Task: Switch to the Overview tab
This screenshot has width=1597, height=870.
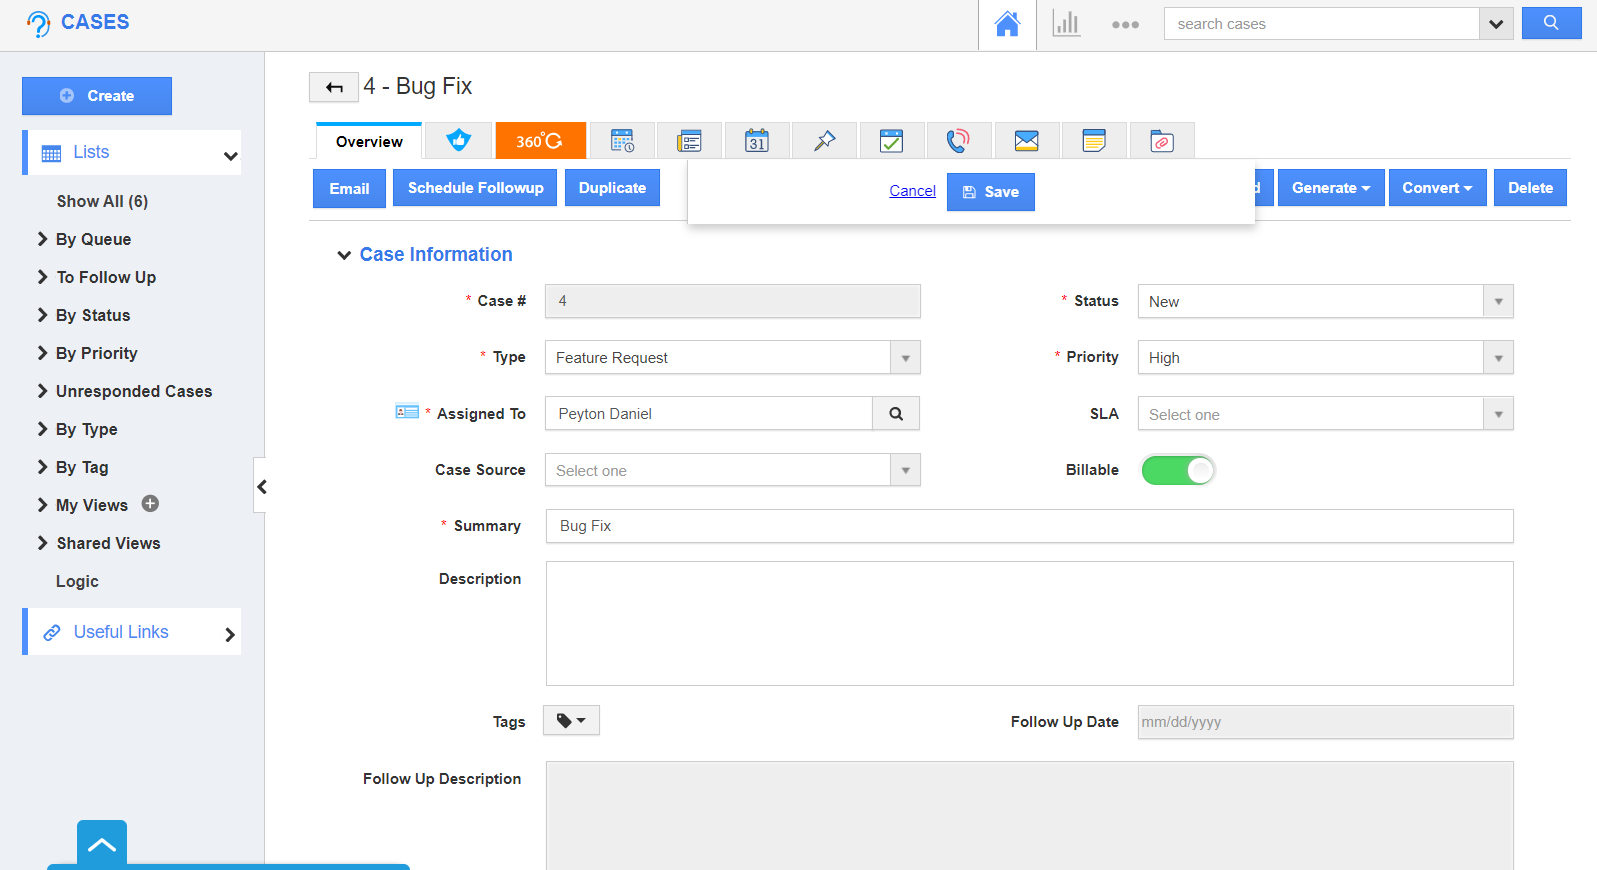Action: [369, 142]
